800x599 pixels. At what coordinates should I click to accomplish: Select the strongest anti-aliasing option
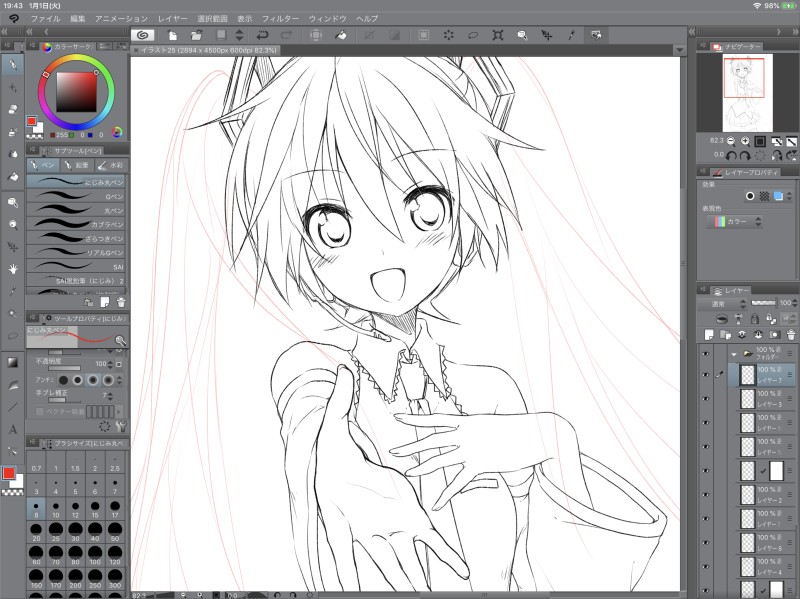click(108, 380)
